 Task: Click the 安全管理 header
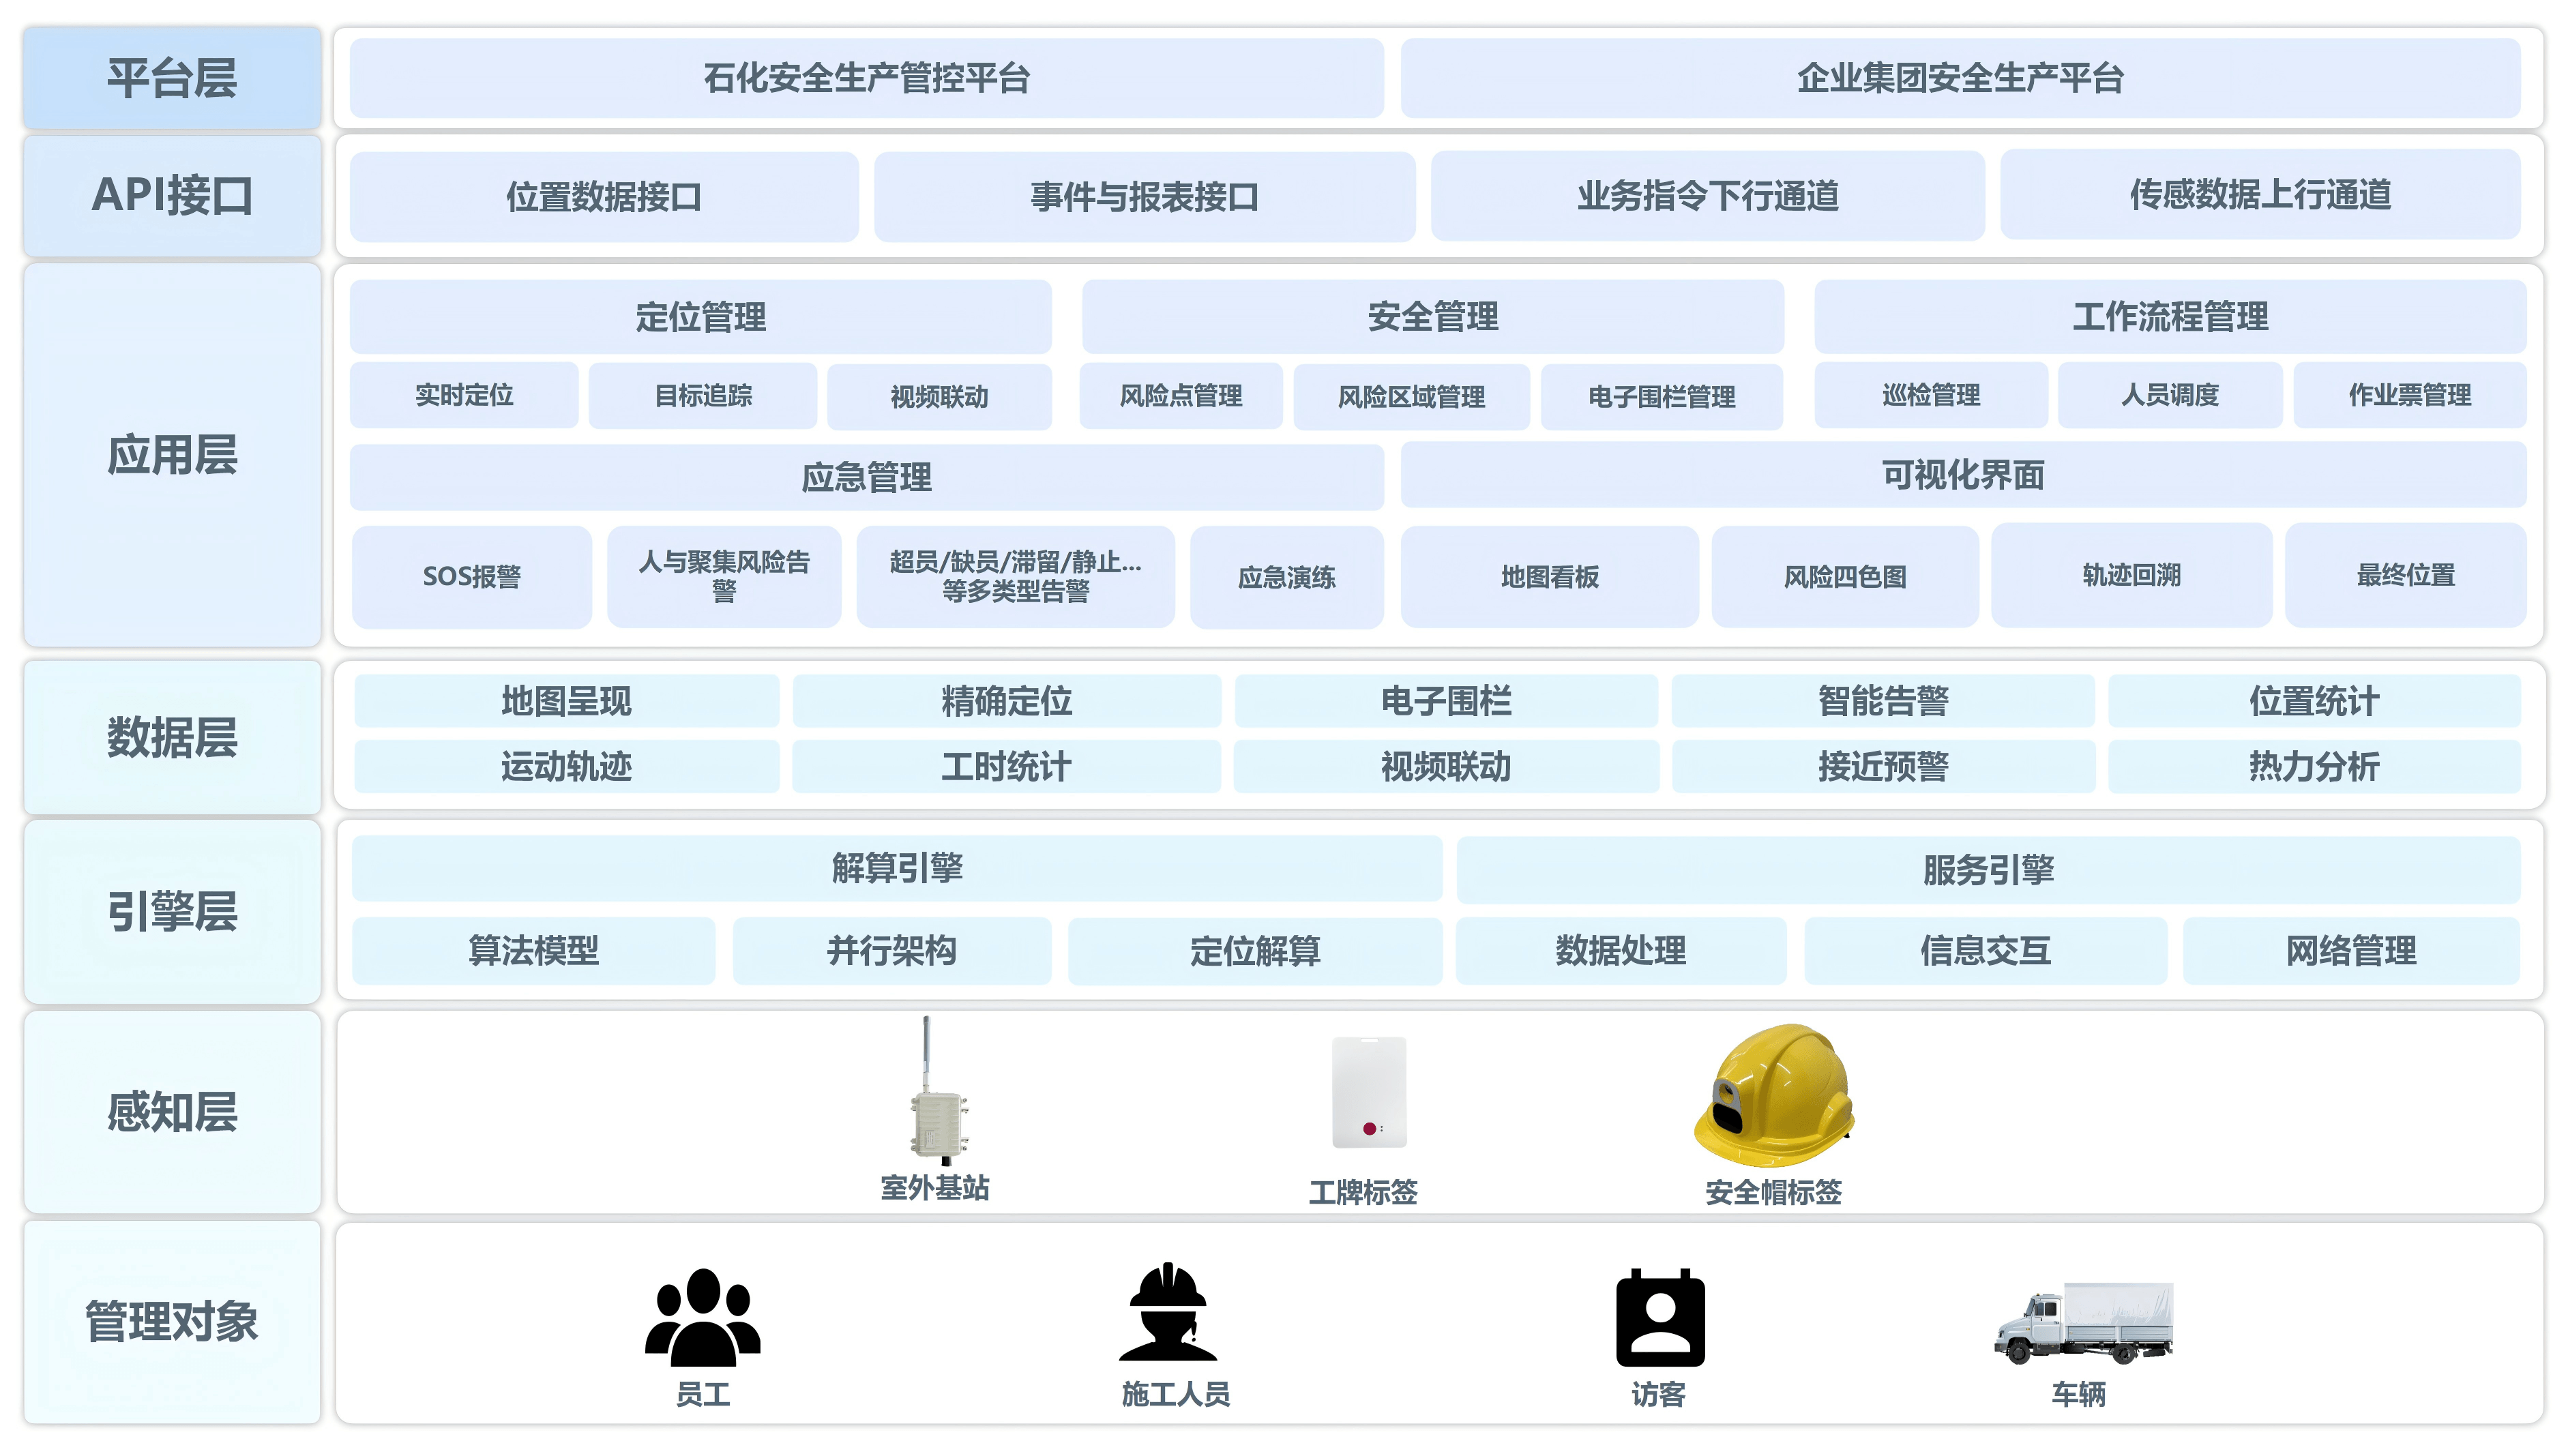point(1433,317)
